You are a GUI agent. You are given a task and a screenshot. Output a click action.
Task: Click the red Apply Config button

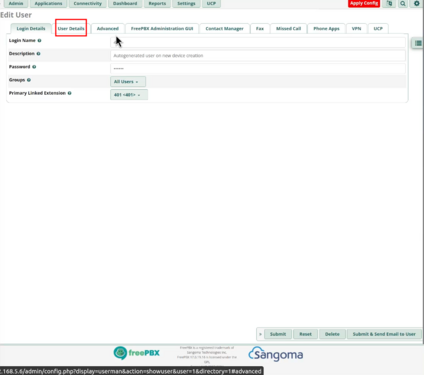click(364, 4)
